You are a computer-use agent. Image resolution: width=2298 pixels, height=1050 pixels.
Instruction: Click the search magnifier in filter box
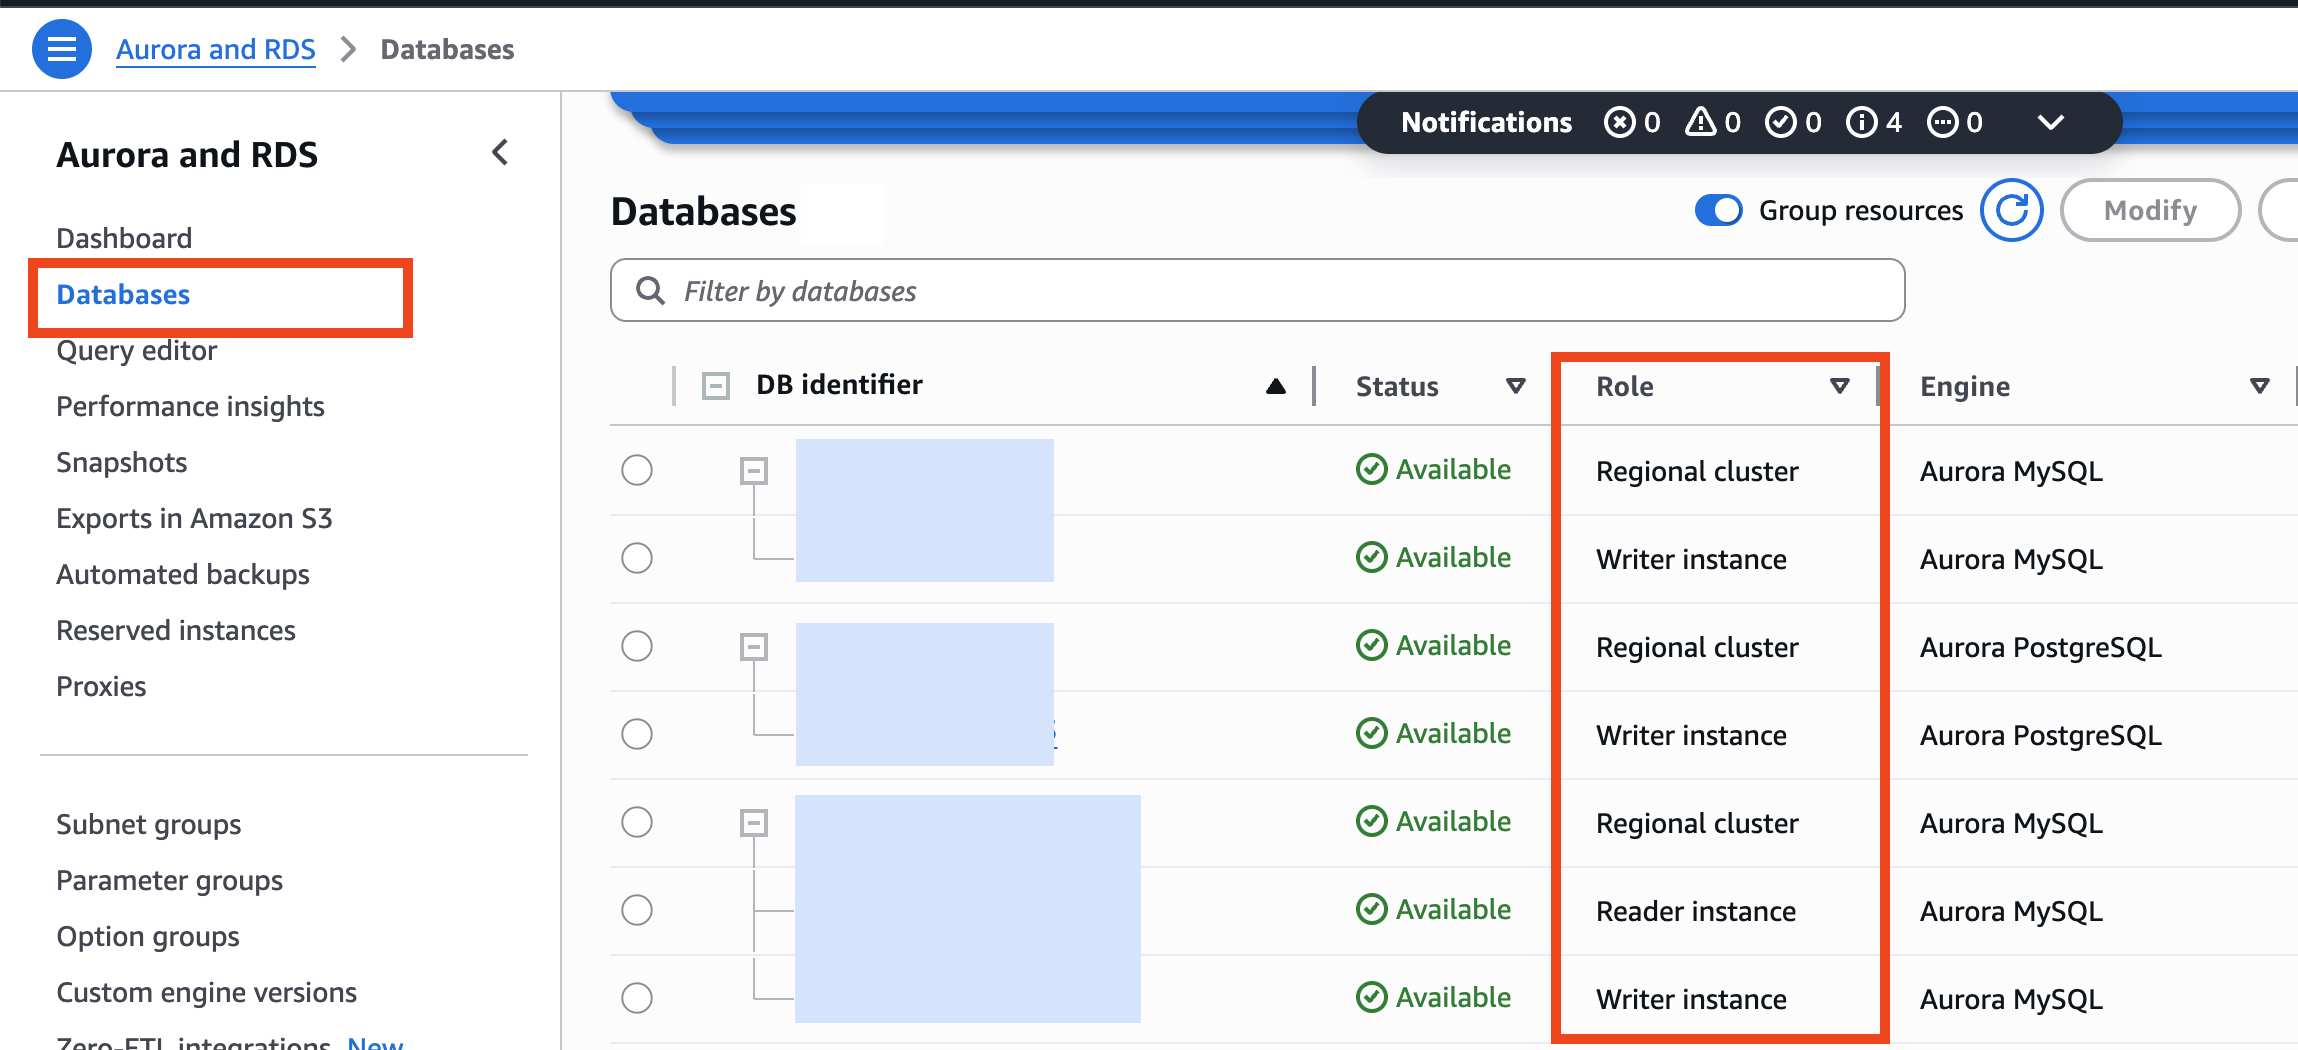pos(651,291)
